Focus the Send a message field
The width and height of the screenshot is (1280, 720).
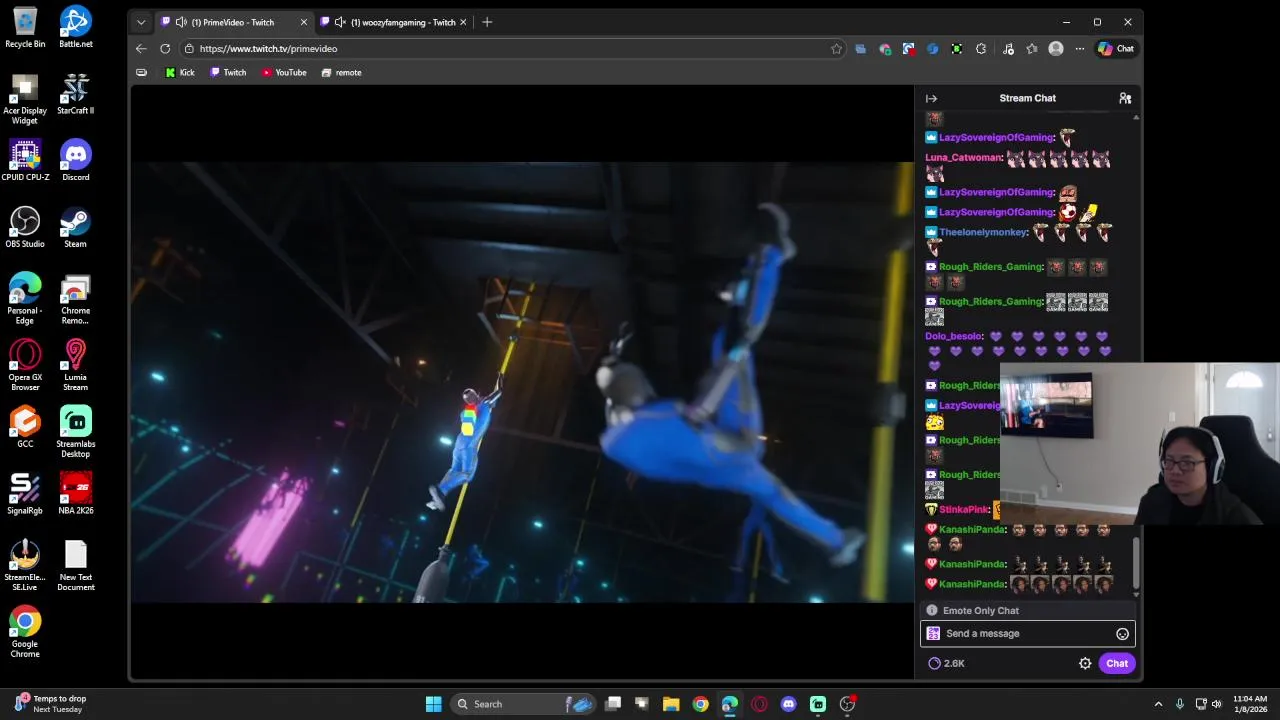click(x=1028, y=634)
